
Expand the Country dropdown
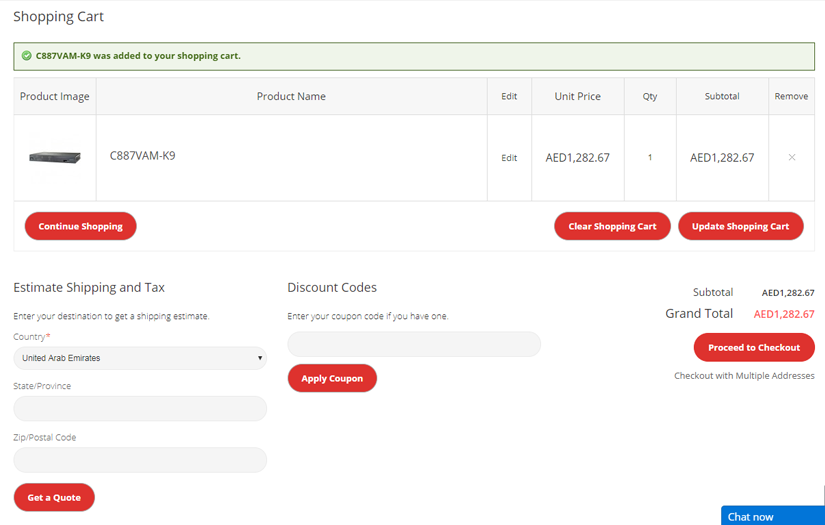[x=140, y=358]
